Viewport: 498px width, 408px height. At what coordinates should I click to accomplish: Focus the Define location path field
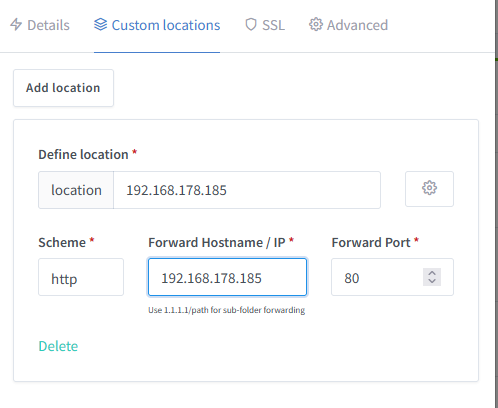click(247, 190)
